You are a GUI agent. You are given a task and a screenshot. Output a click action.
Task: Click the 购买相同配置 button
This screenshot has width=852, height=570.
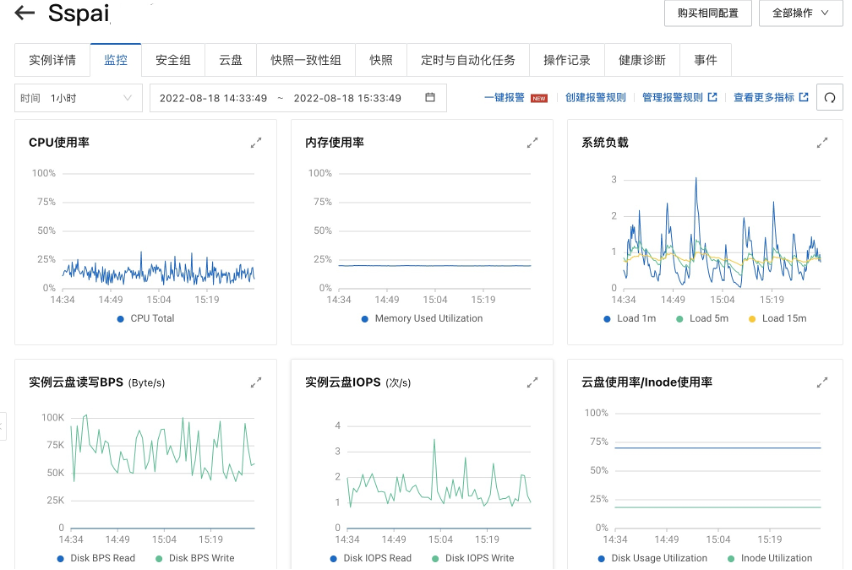point(707,13)
